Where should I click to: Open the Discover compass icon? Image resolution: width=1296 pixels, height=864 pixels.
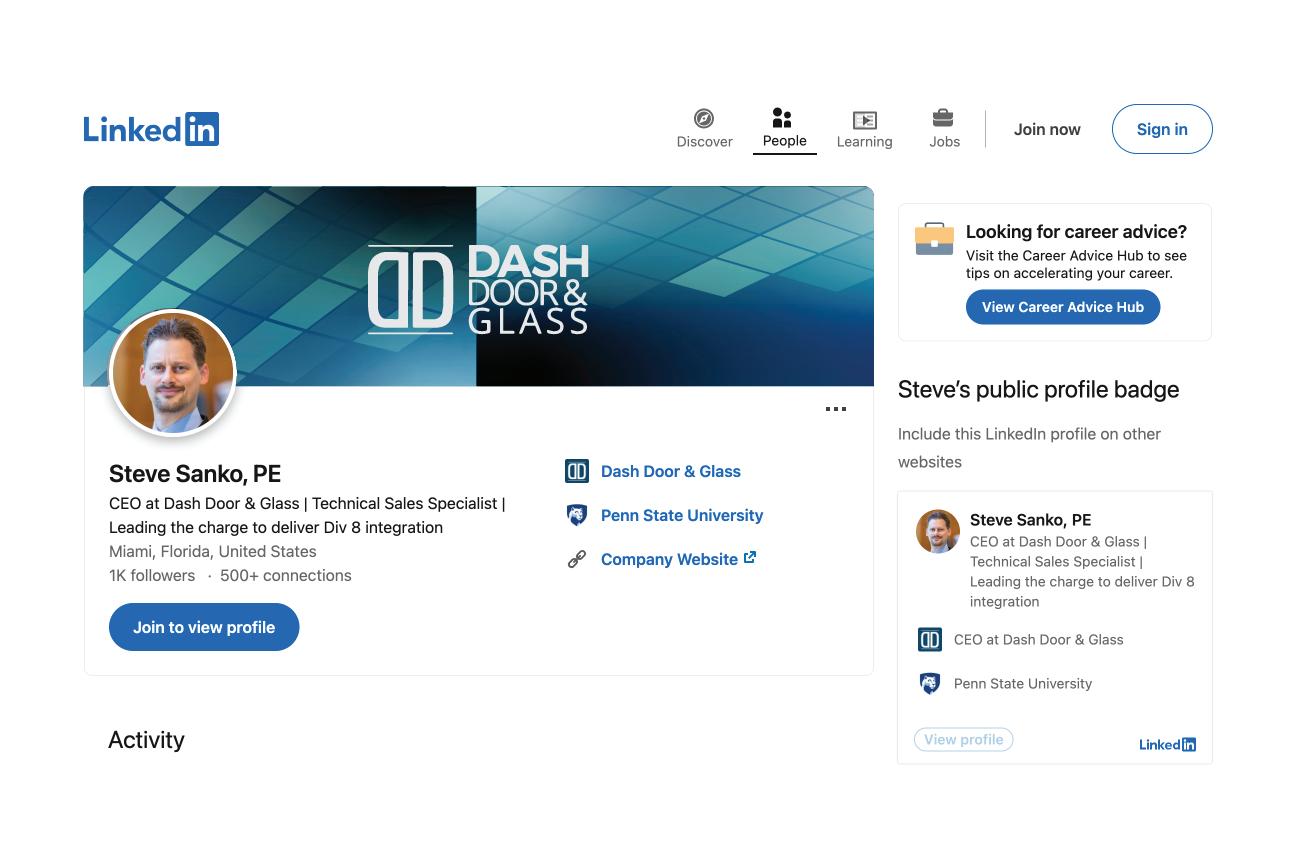tap(704, 119)
